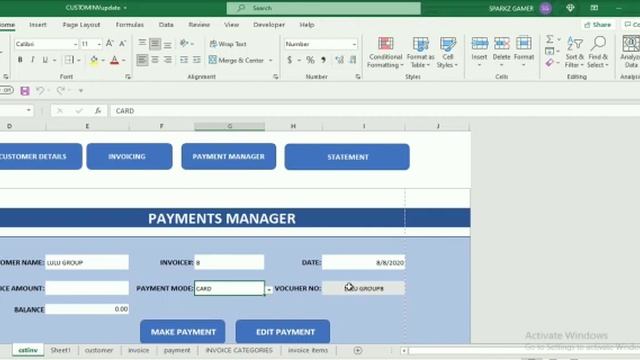Undo the last action

40,90
